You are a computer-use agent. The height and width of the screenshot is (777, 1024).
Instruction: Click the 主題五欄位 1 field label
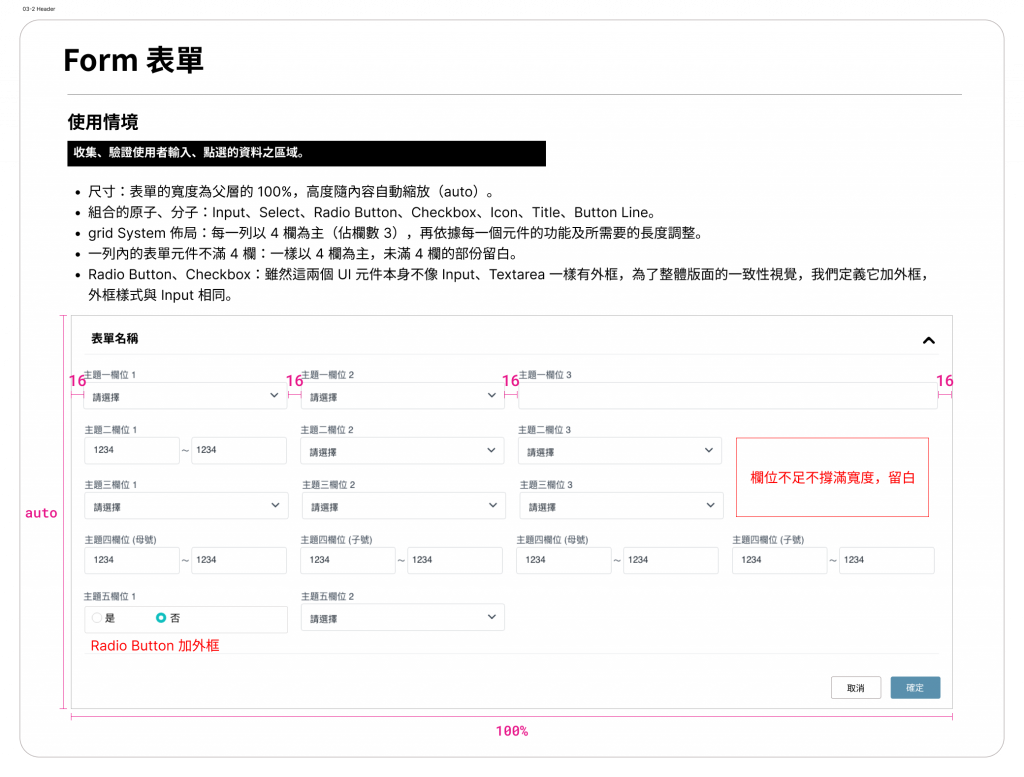[110, 596]
